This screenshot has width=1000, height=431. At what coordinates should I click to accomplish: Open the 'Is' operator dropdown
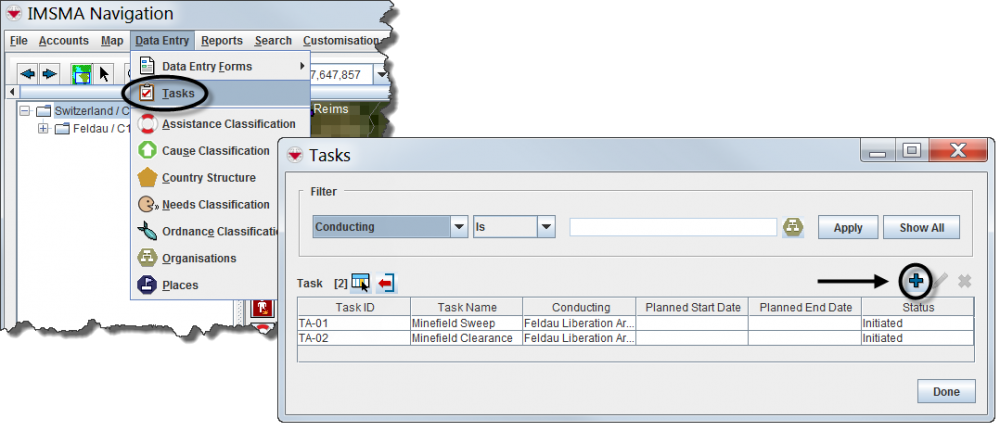click(x=546, y=227)
